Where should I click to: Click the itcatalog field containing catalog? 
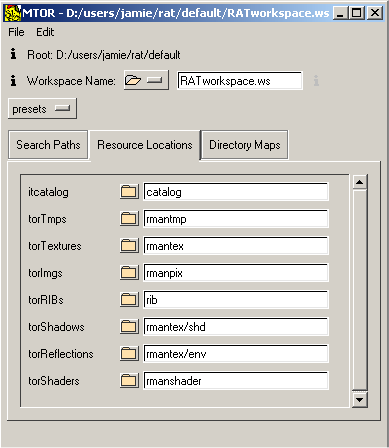tap(236, 192)
